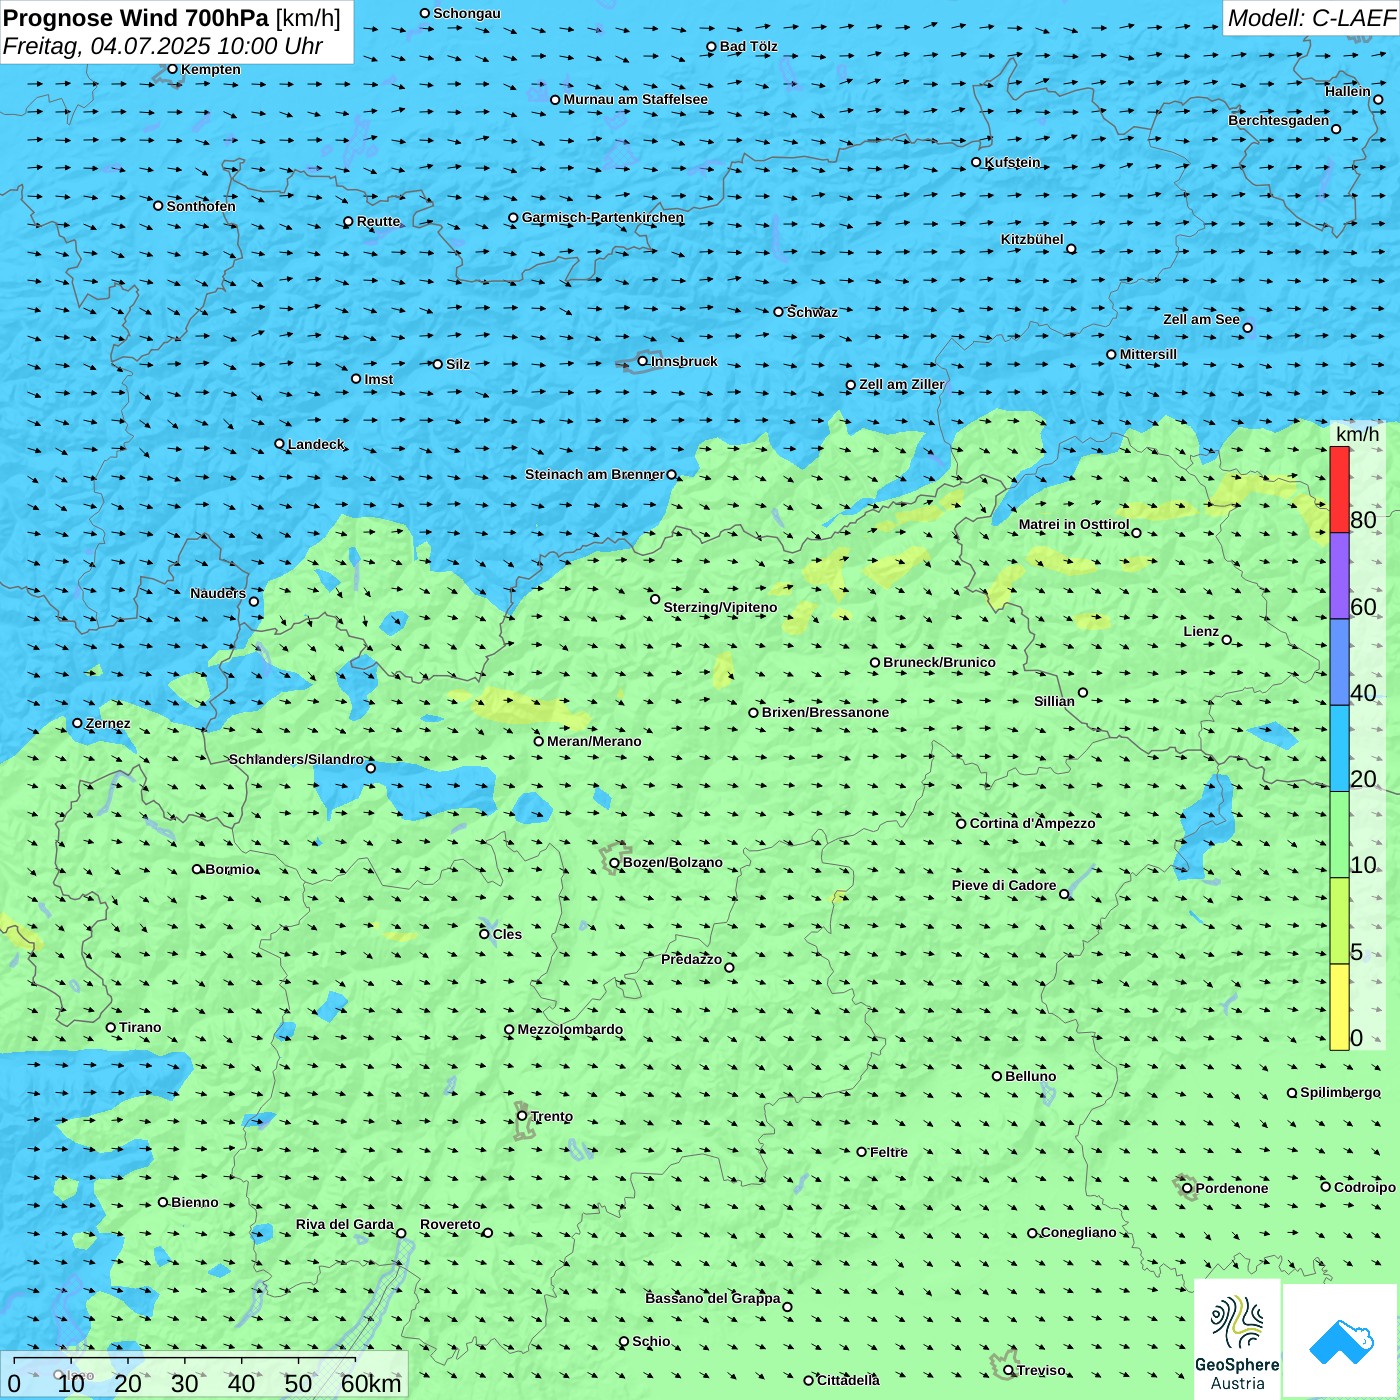The image size is (1400, 1400).
Task: Click the 'Codroipo' label
Action: point(1364,1187)
